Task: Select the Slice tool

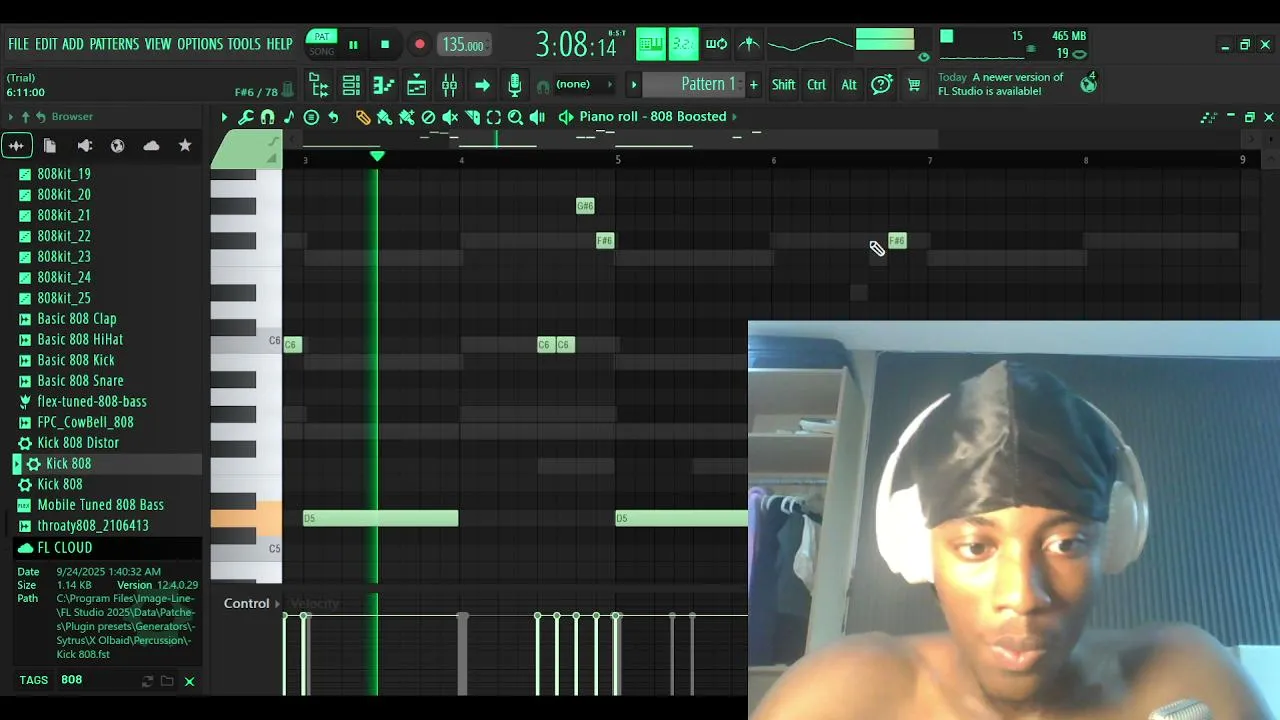Action: [472, 117]
